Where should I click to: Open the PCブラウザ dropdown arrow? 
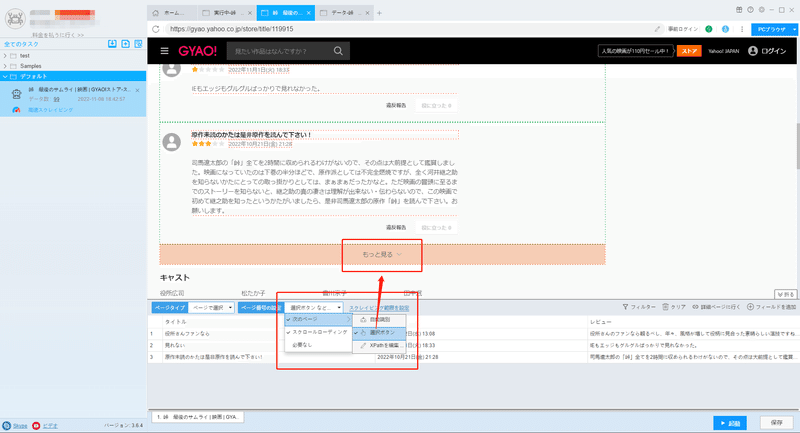click(794, 30)
